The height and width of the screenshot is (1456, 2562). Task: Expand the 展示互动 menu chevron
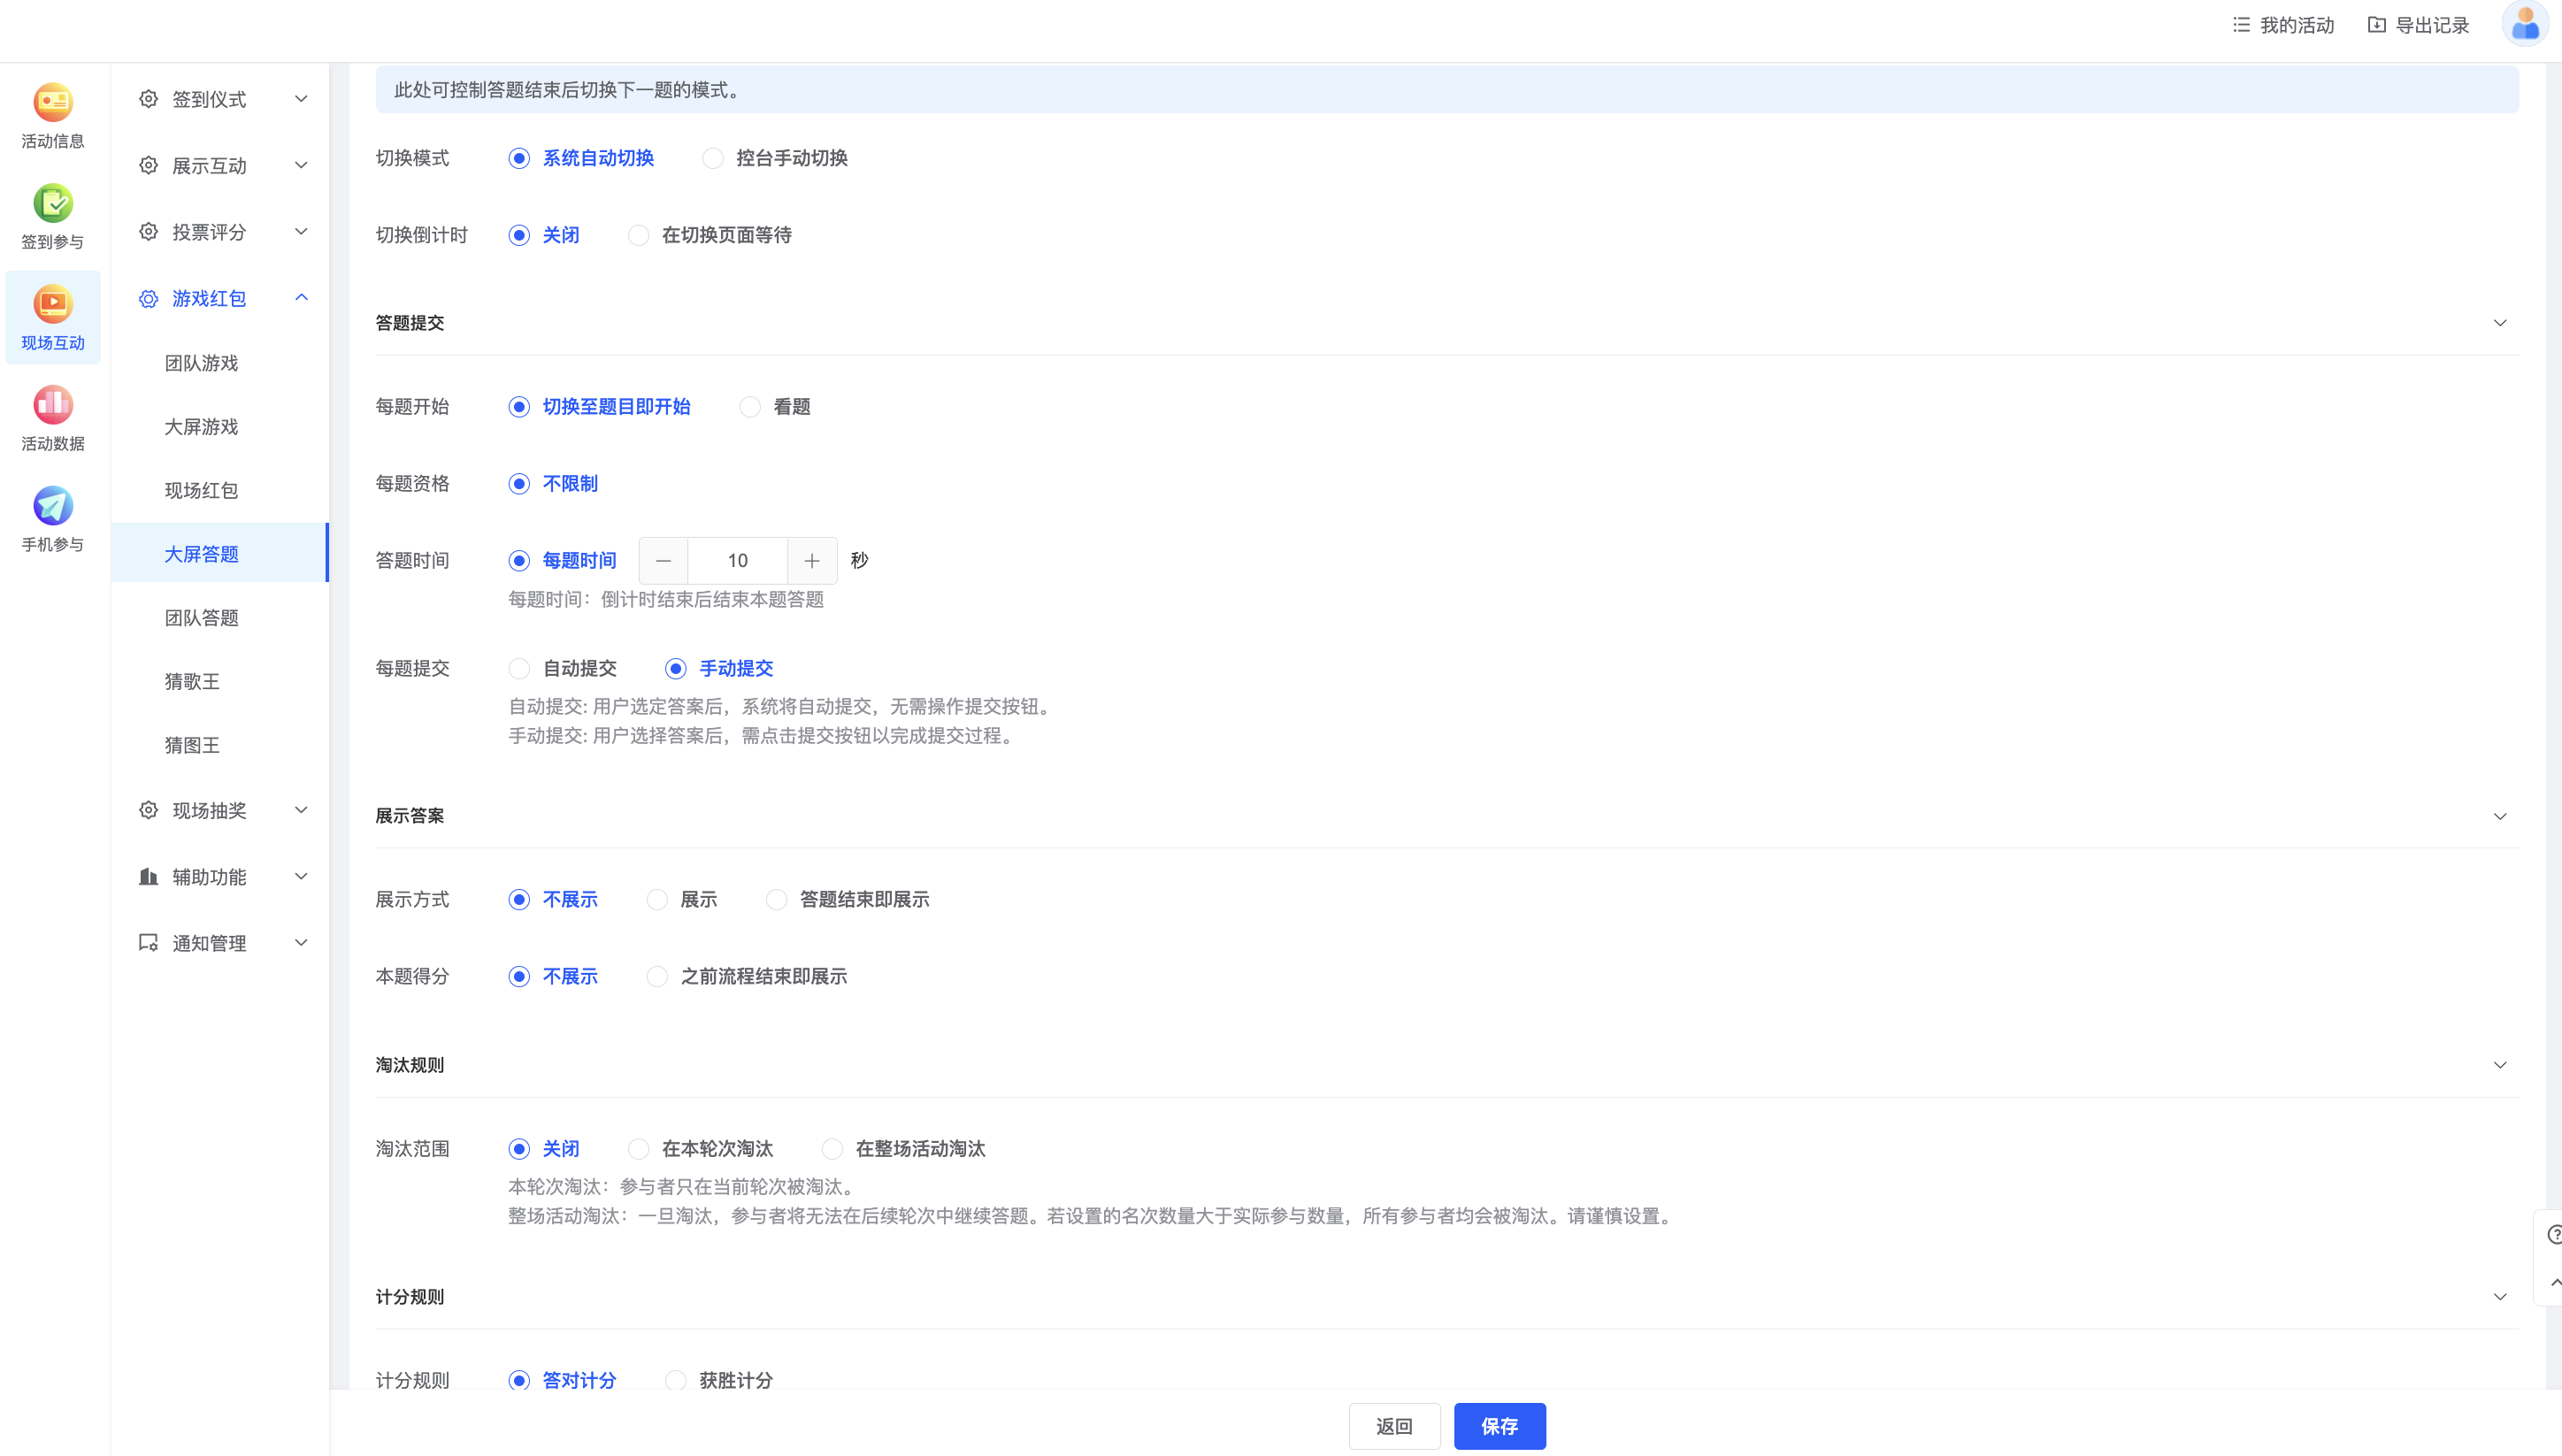301,165
